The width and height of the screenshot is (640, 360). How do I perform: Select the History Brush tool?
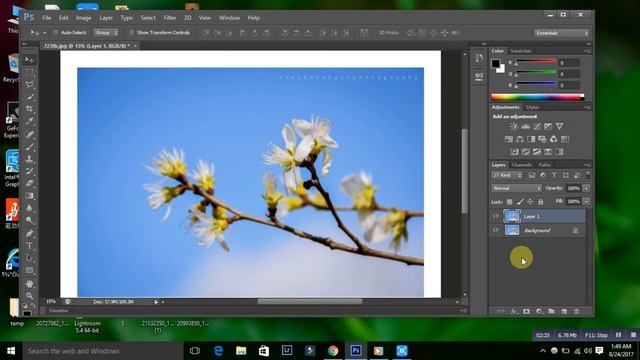click(29, 171)
